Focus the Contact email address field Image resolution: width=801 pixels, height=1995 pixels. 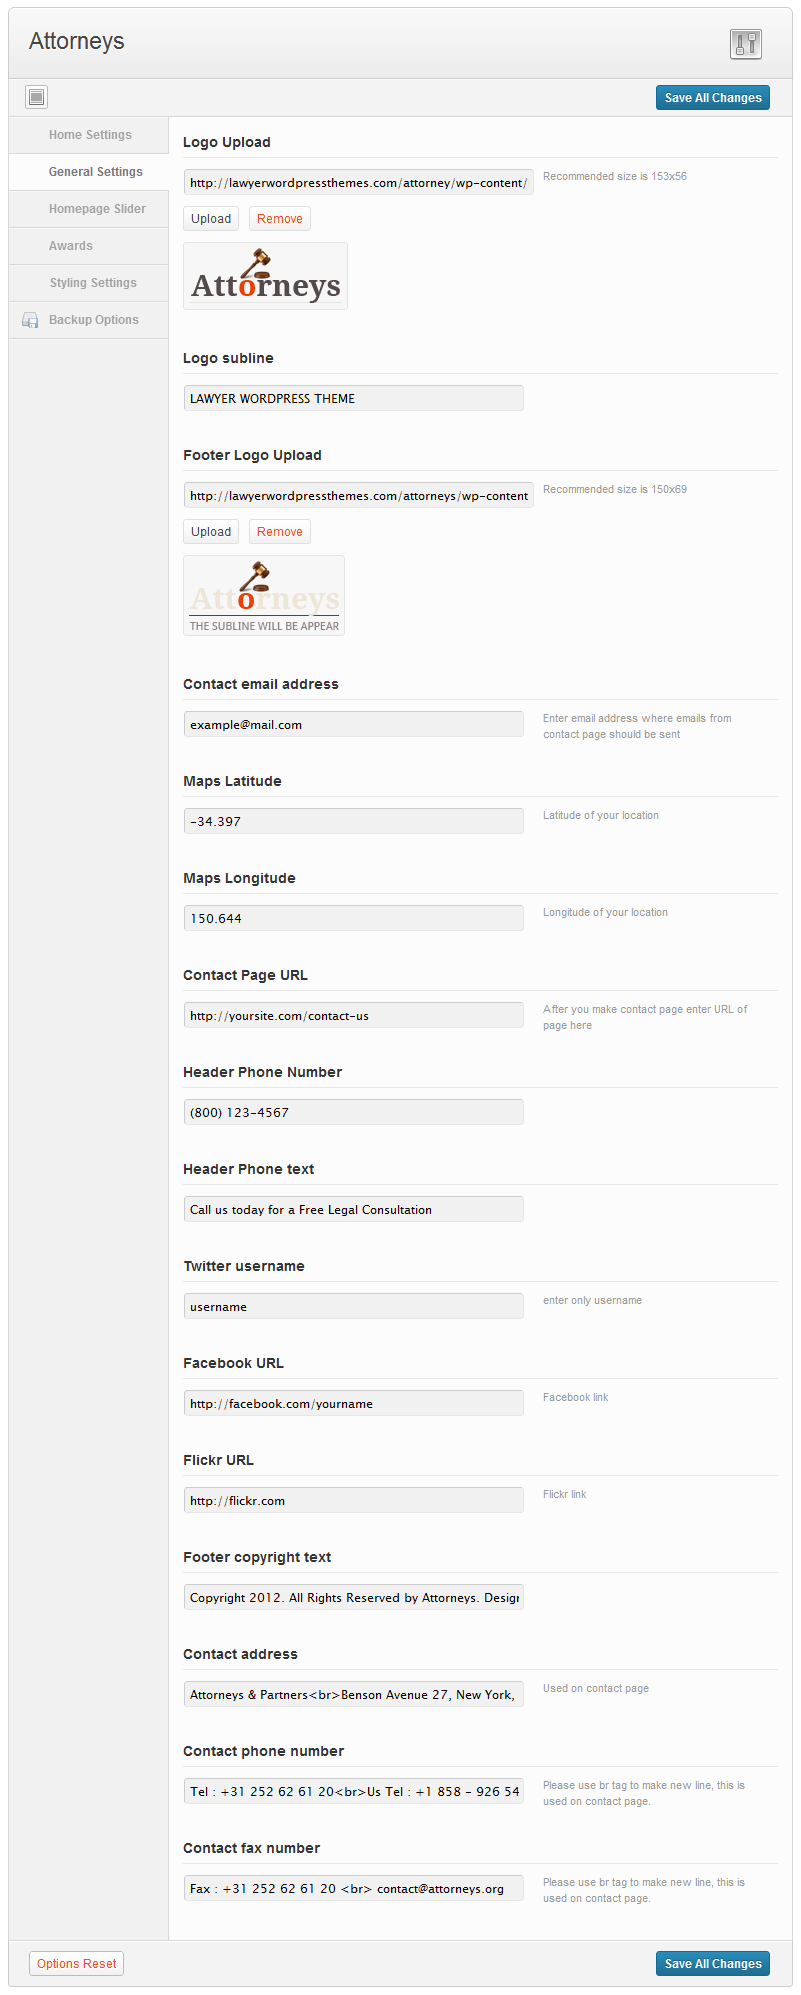pyautogui.click(x=353, y=725)
